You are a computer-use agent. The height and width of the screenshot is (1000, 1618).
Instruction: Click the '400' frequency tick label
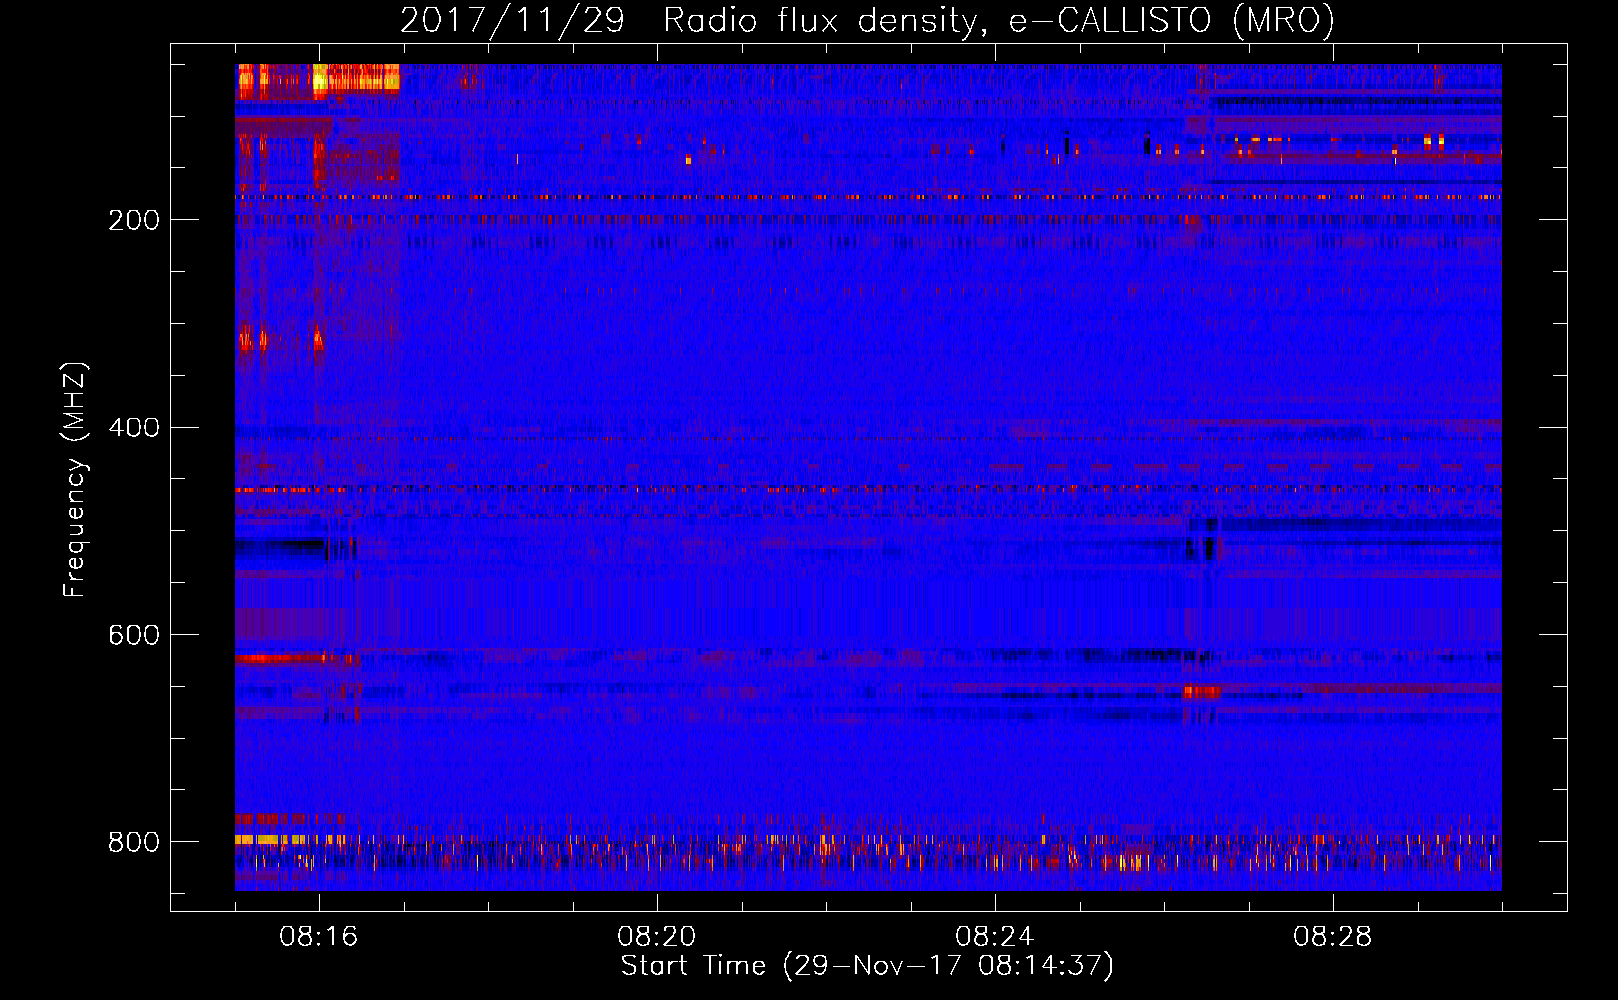134,428
